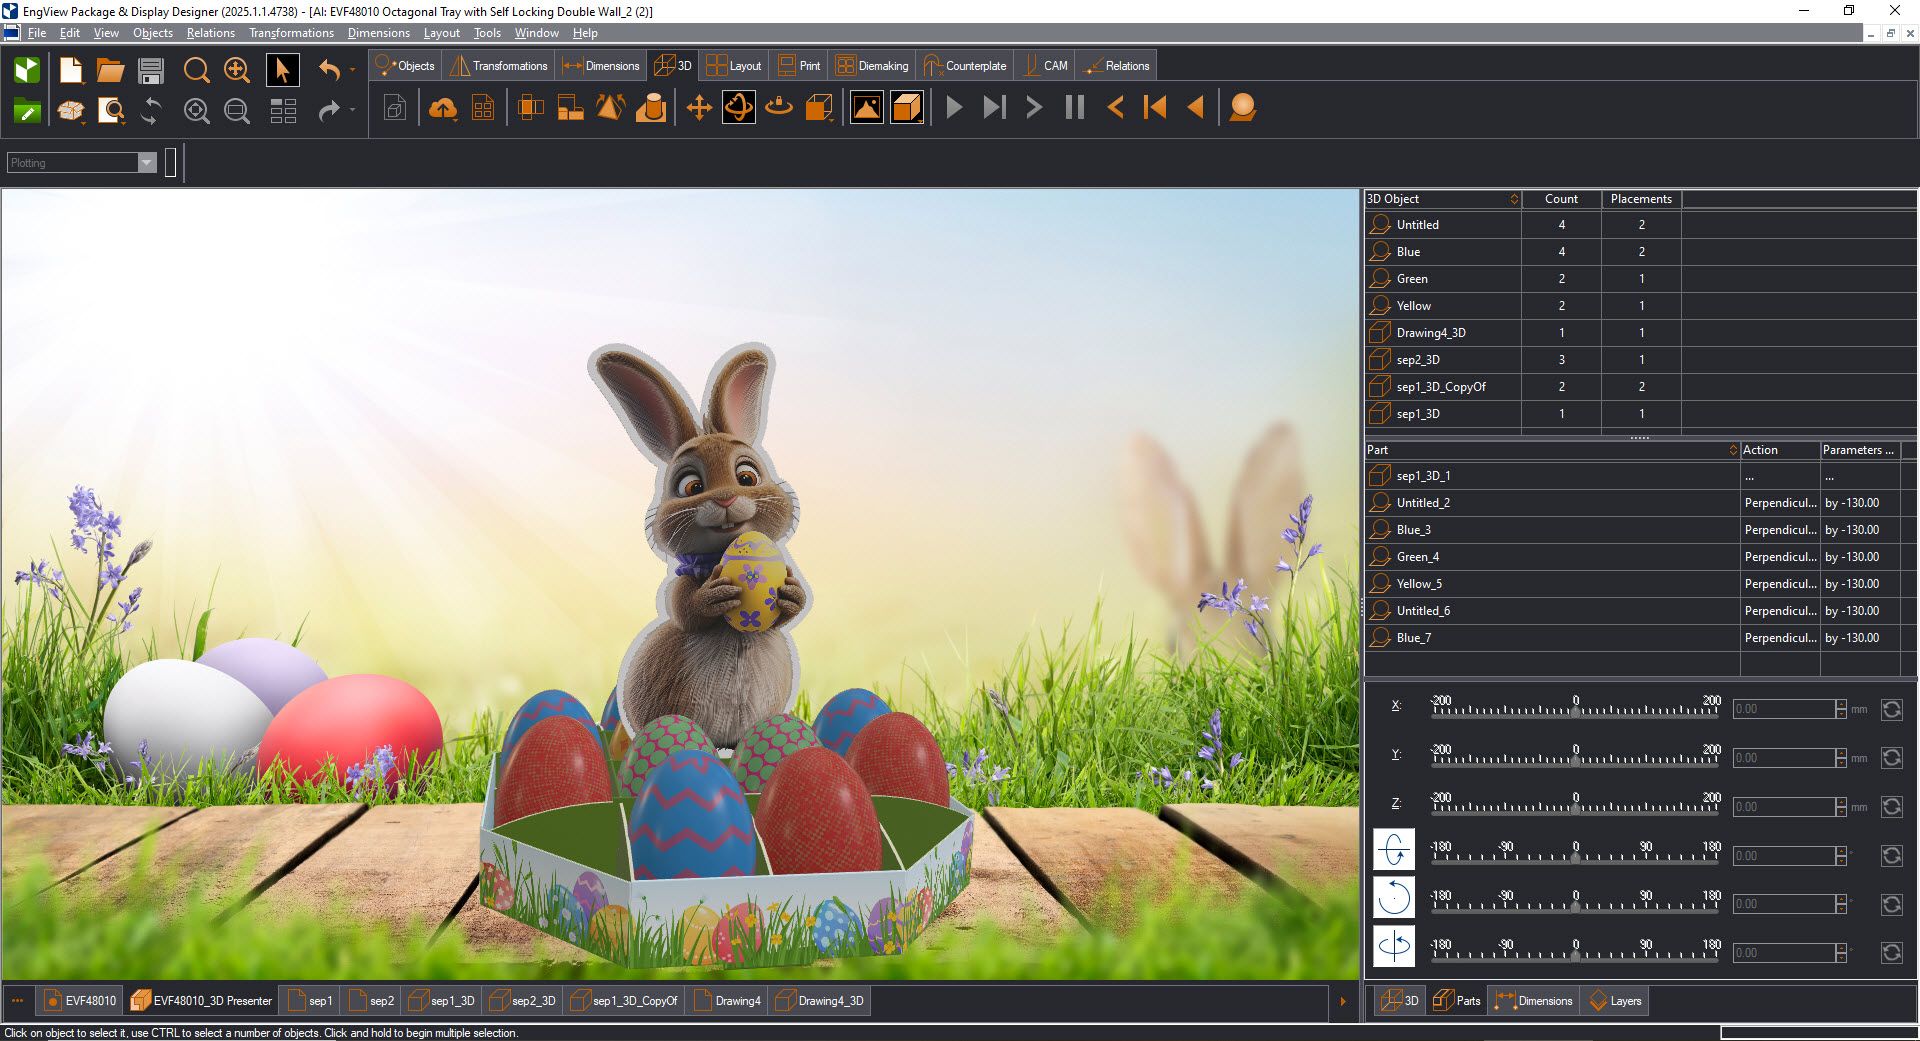Sort the 3D Object column header
The image size is (1920, 1041).
1443,199
